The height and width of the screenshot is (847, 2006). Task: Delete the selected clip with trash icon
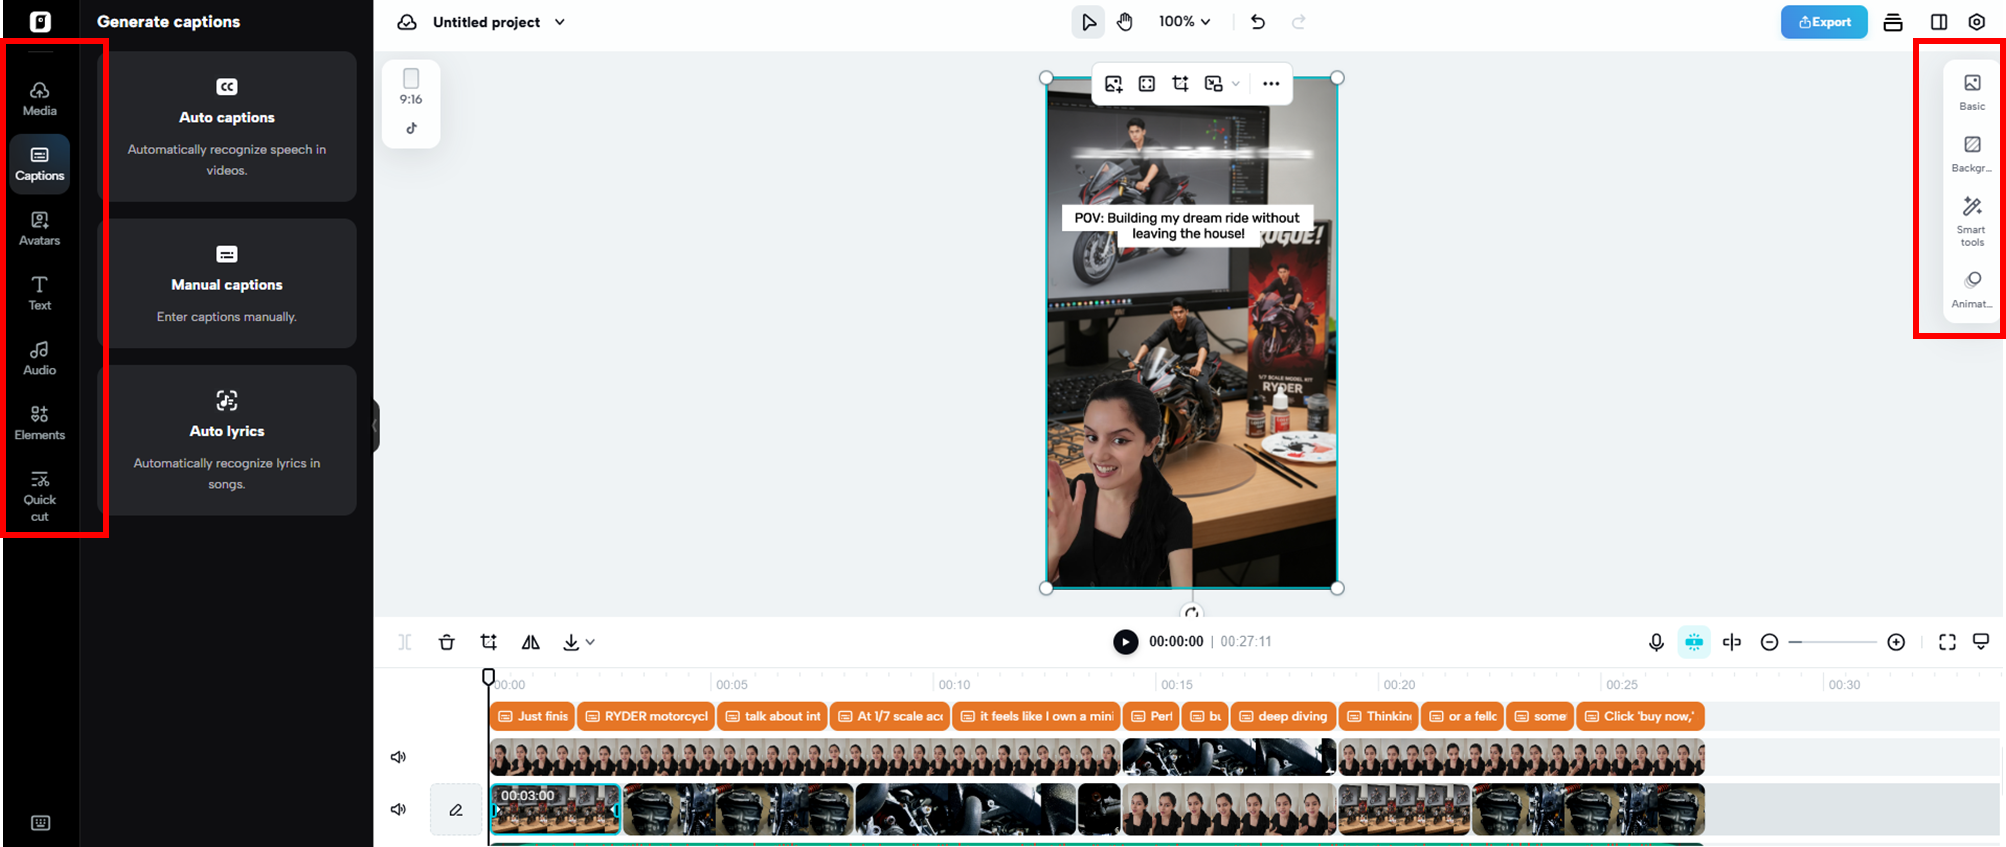(x=447, y=642)
